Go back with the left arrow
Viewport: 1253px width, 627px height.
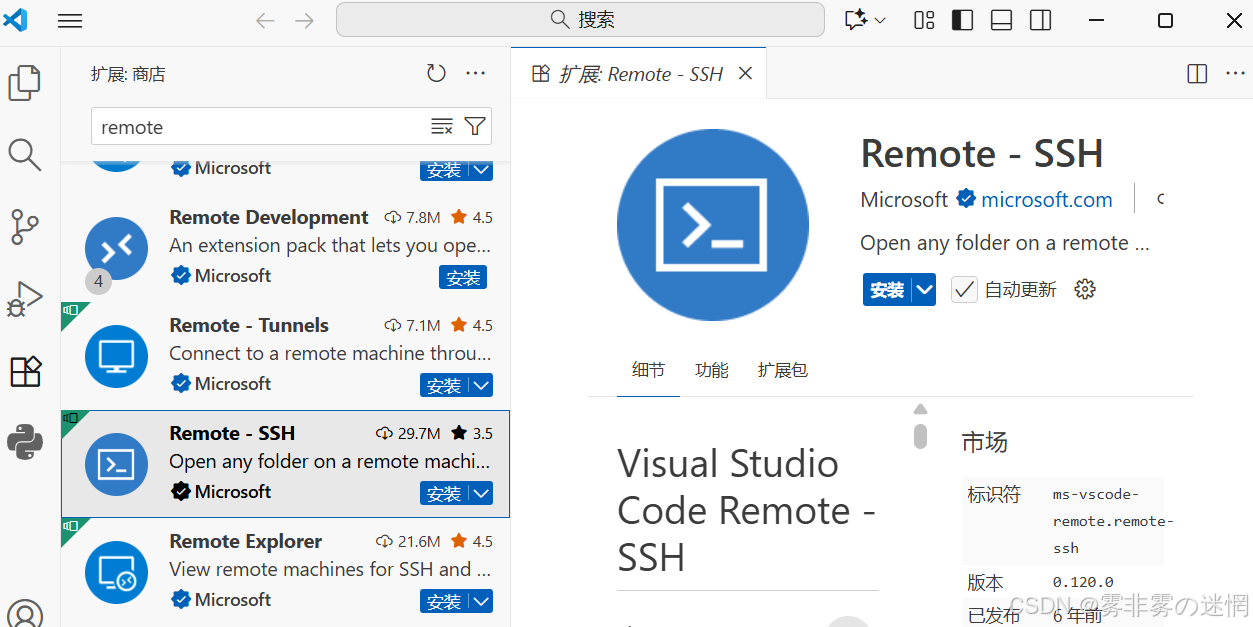pos(265,21)
